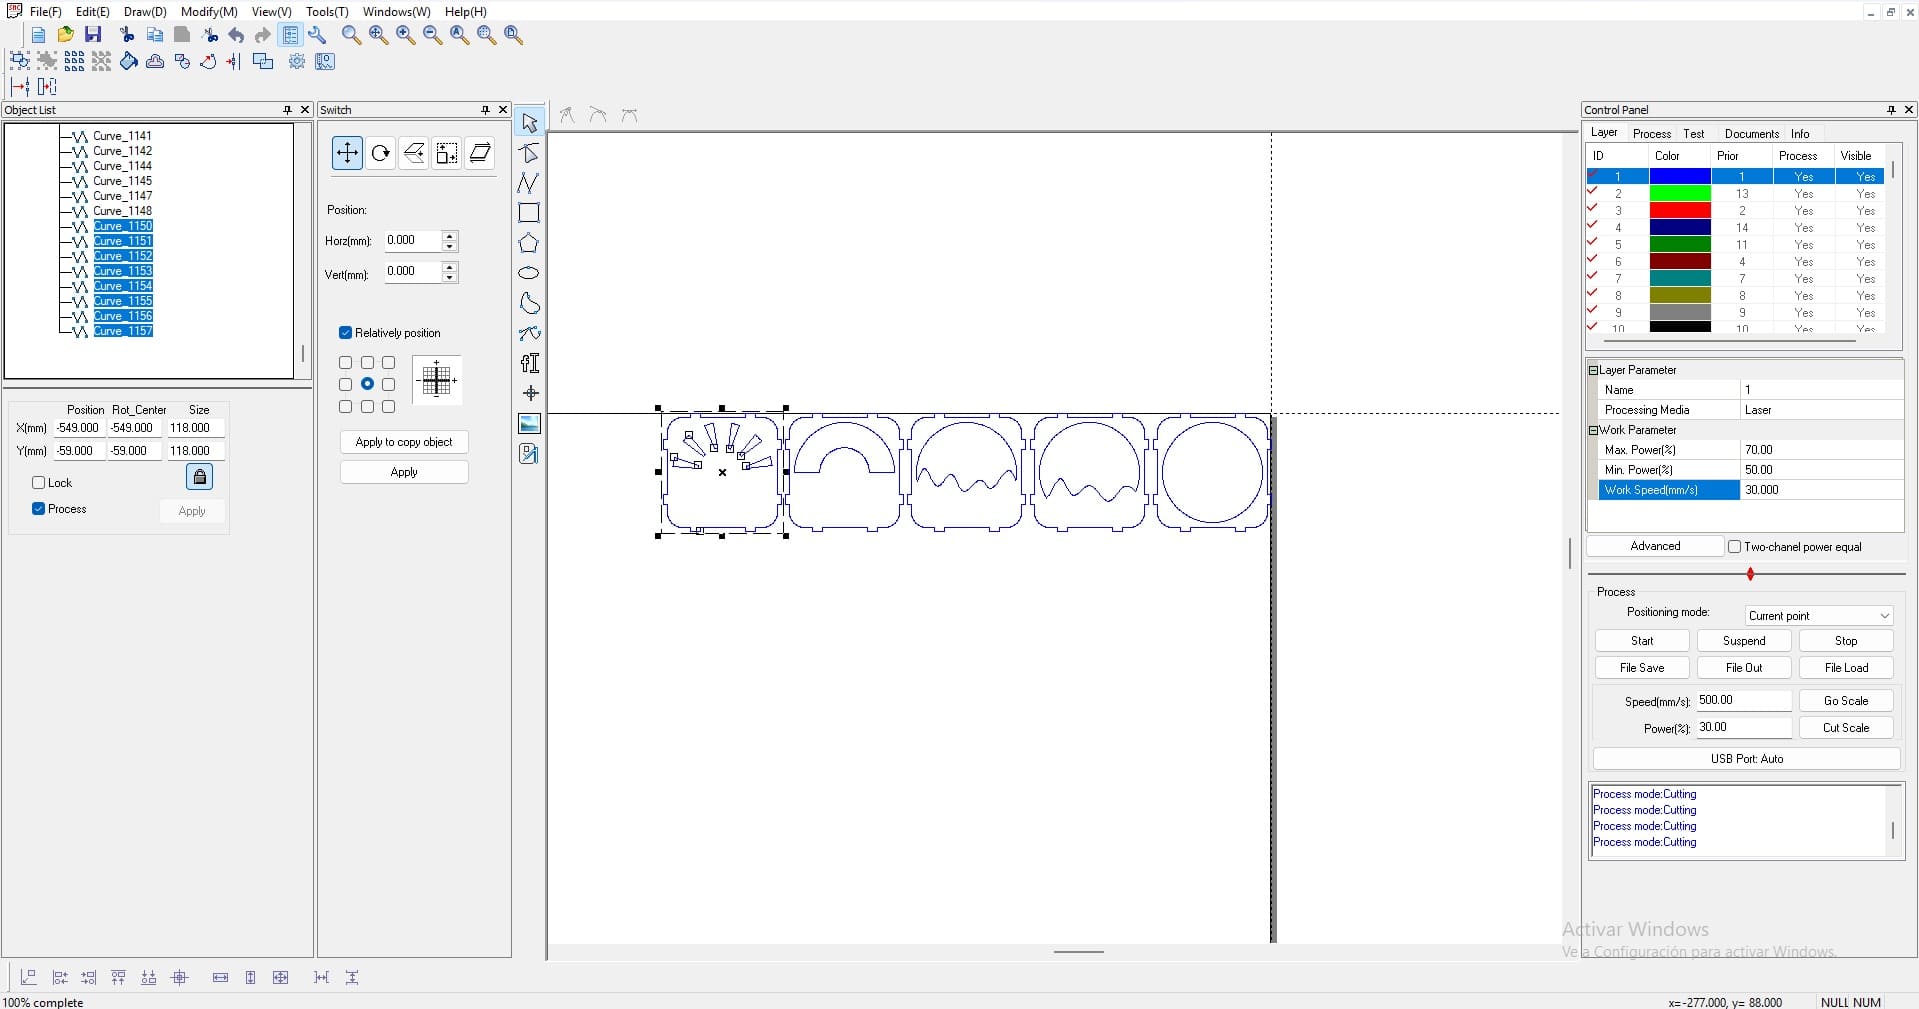Screen dimensions: 1919x1009
Task: Open the Draw(D) menu
Action: click(x=145, y=12)
